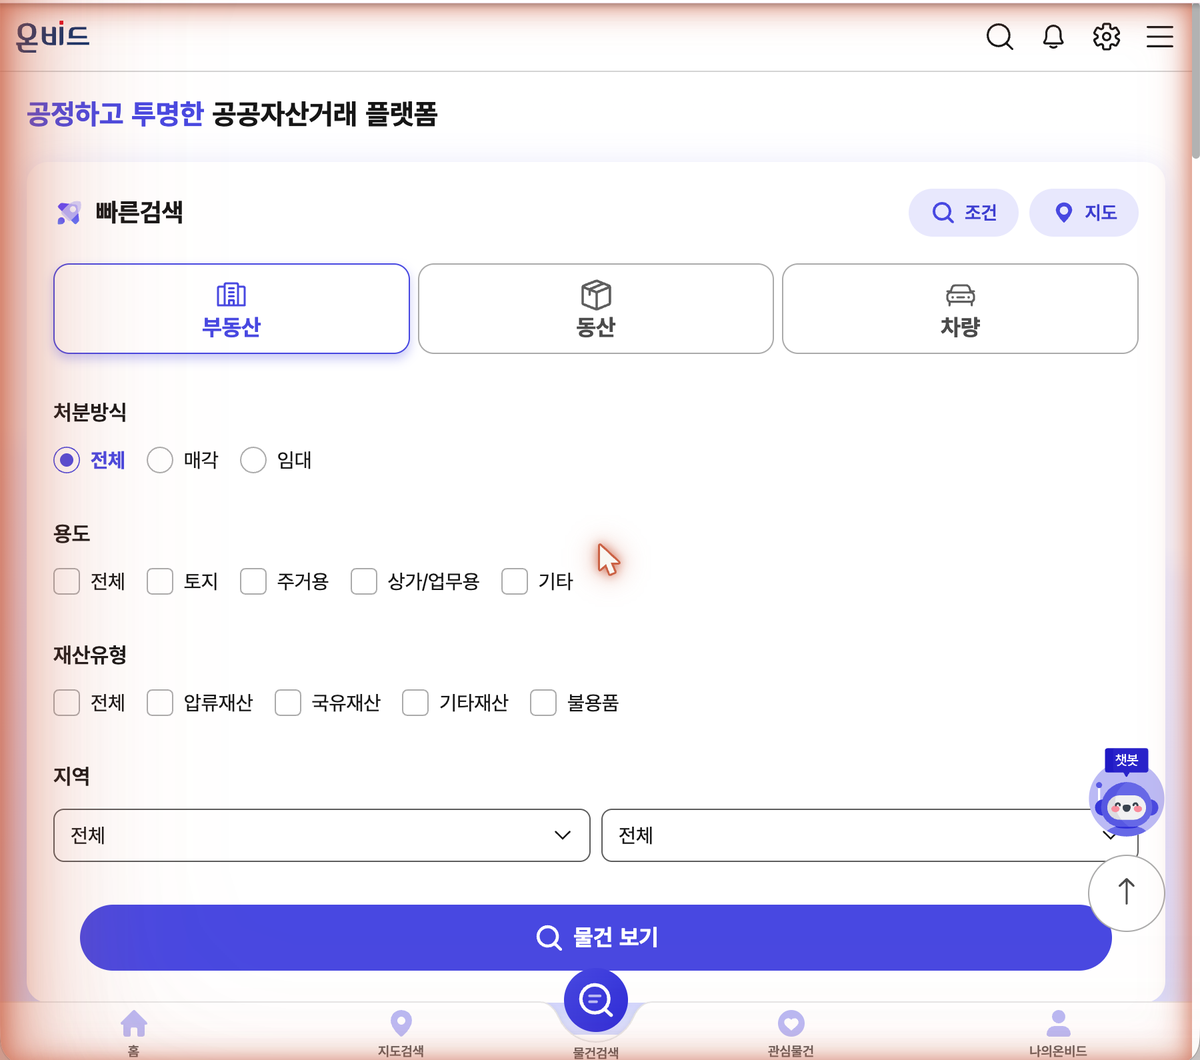Open the hamburger menu
1200x1060 pixels.
coord(1160,37)
